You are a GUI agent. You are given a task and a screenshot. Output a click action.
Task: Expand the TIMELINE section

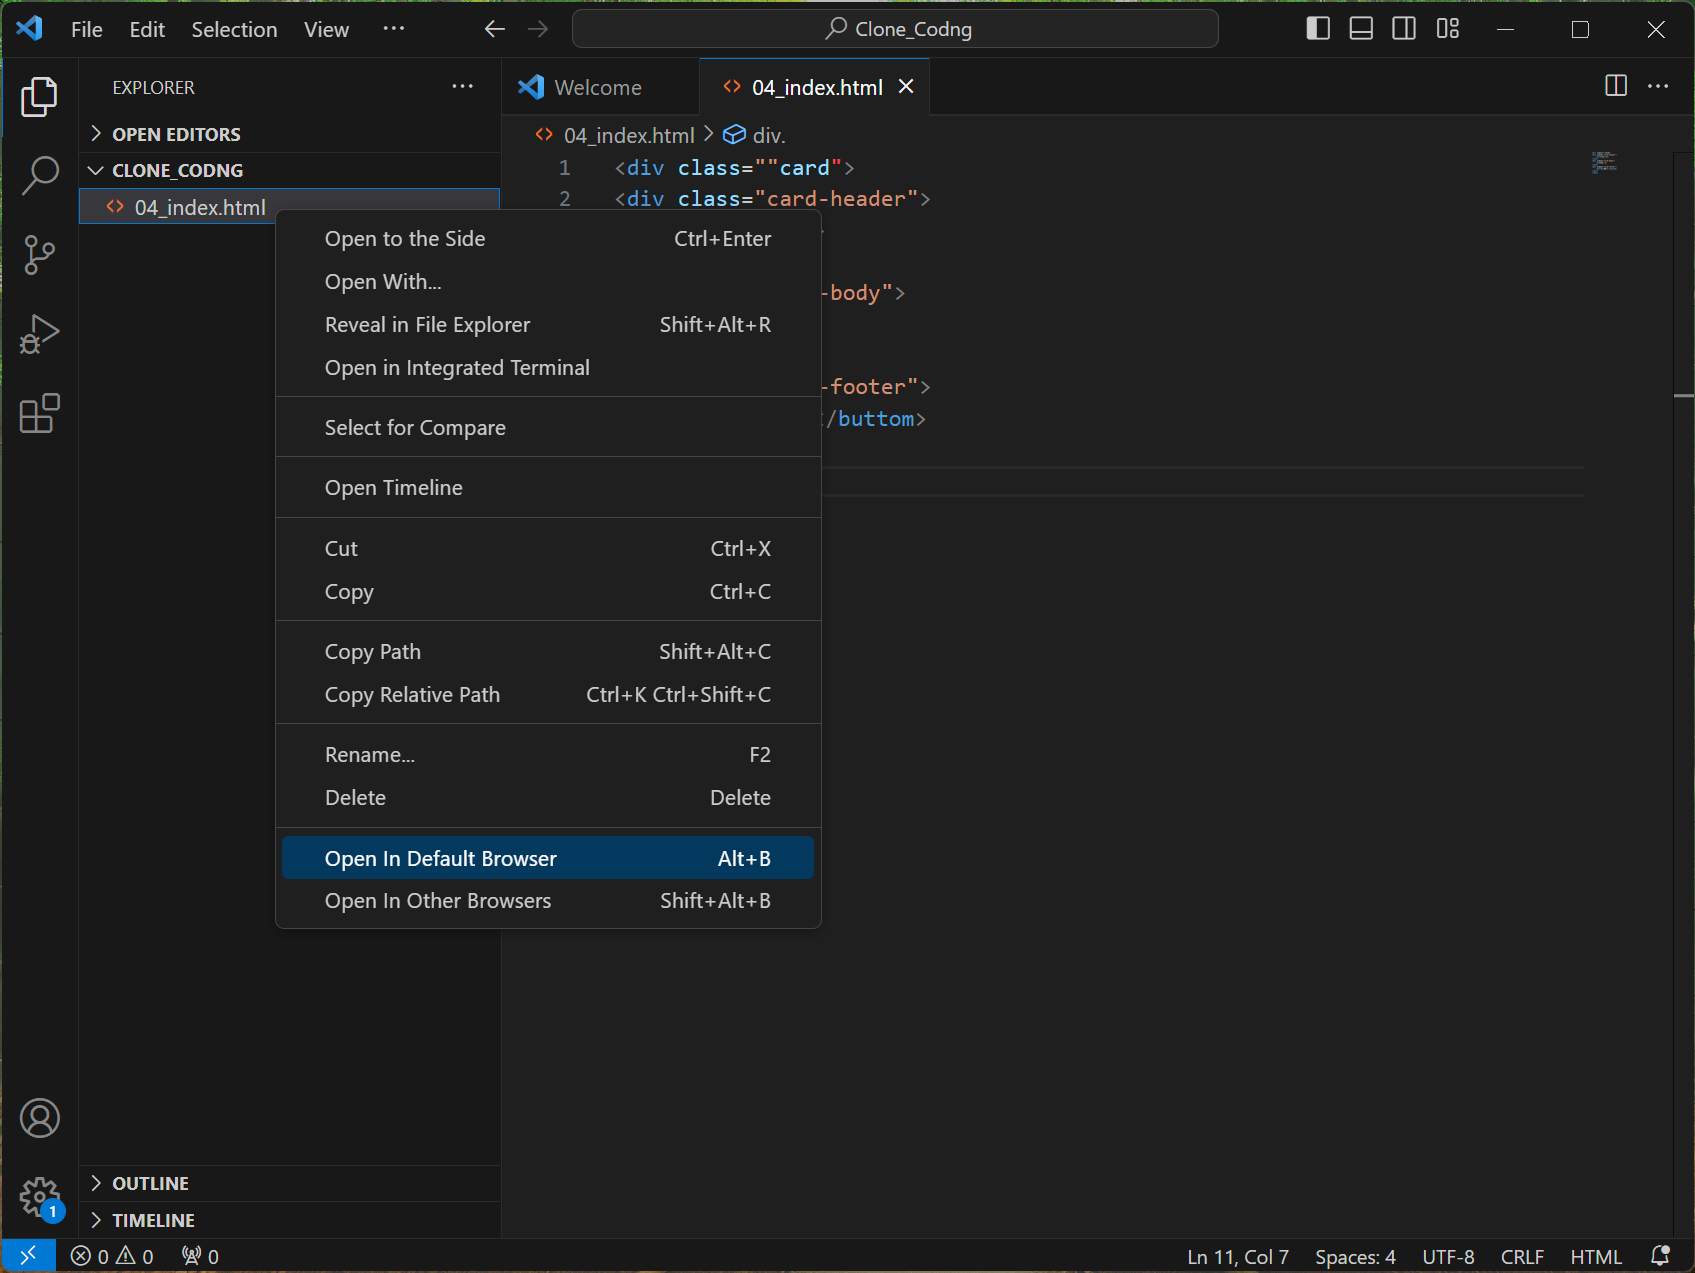(290, 1220)
